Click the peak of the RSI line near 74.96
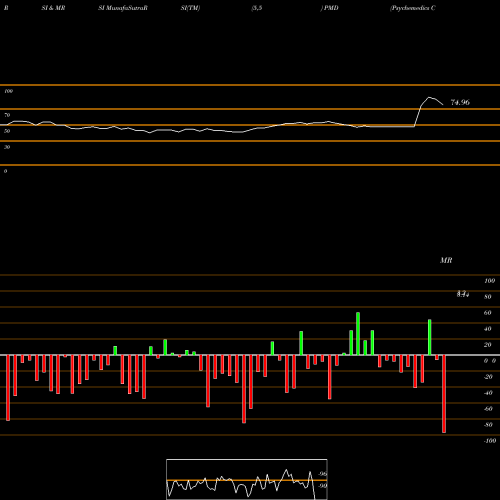 [429, 97]
